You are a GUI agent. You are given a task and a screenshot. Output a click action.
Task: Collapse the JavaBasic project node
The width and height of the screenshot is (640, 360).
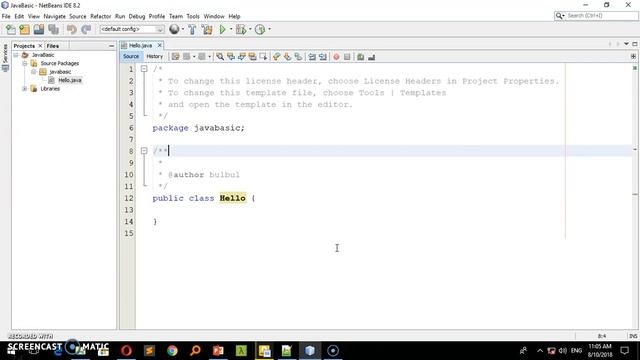(16, 55)
